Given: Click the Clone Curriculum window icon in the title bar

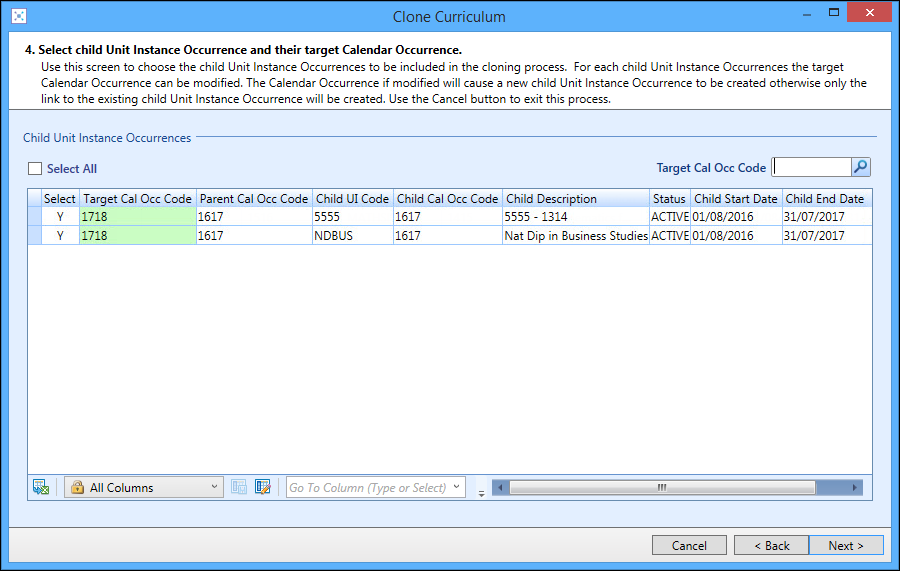Looking at the screenshot, I should [x=19, y=16].
